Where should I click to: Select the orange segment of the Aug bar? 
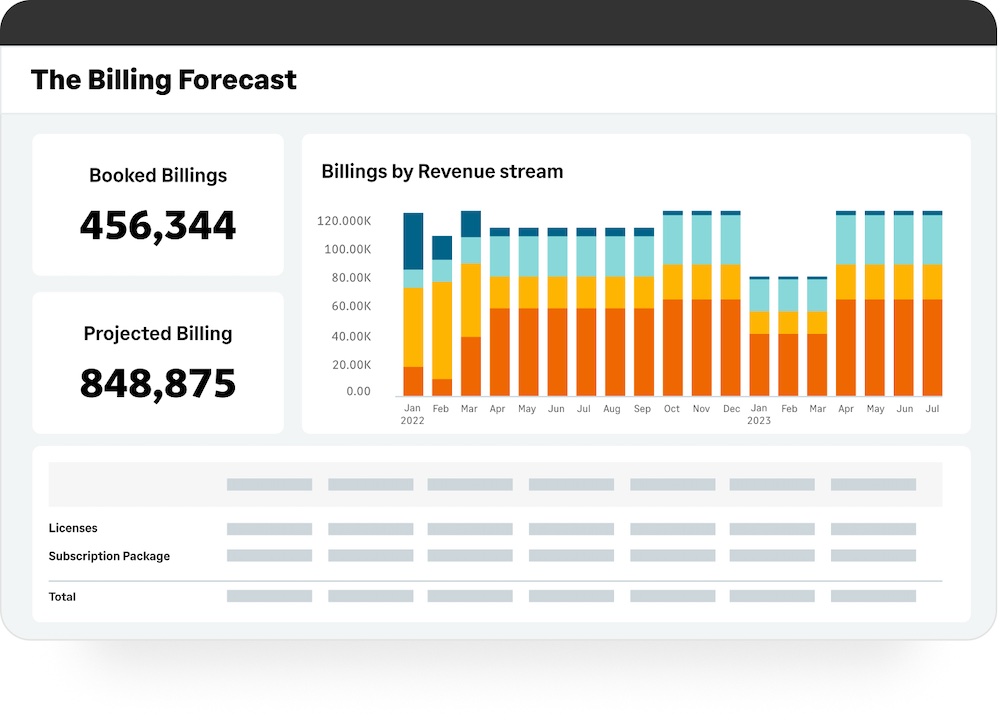pyautogui.click(x=615, y=351)
